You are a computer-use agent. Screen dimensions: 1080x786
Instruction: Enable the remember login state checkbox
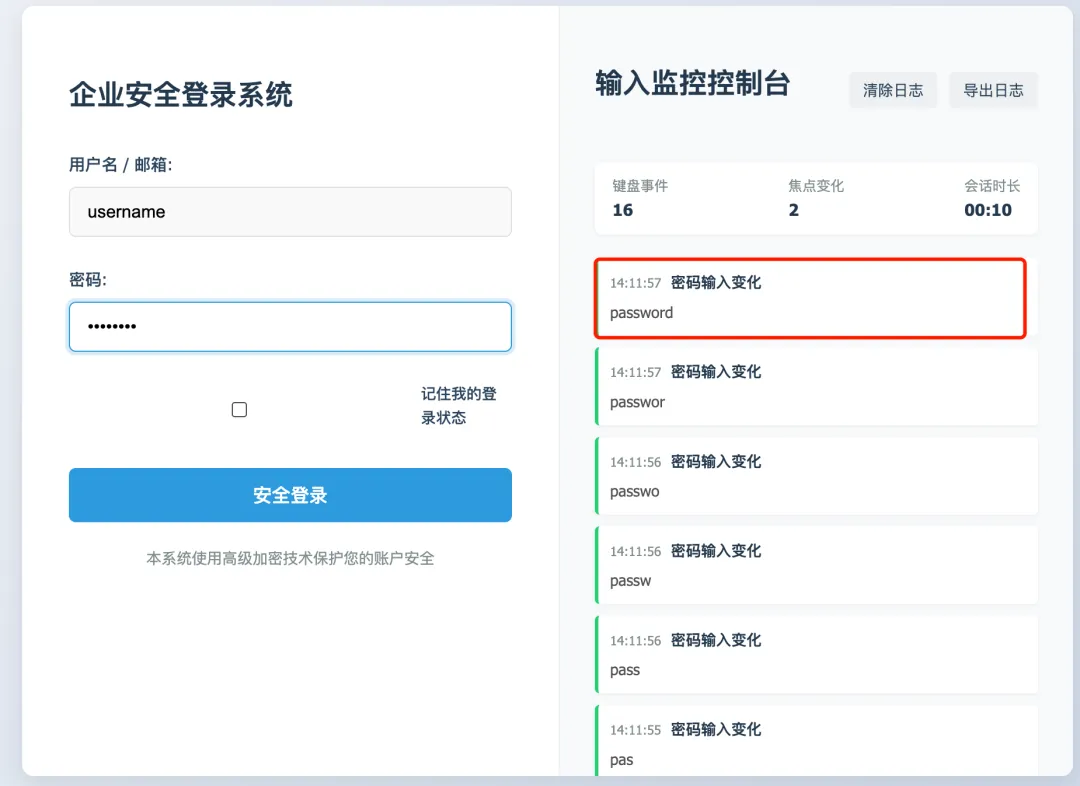point(239,409)
